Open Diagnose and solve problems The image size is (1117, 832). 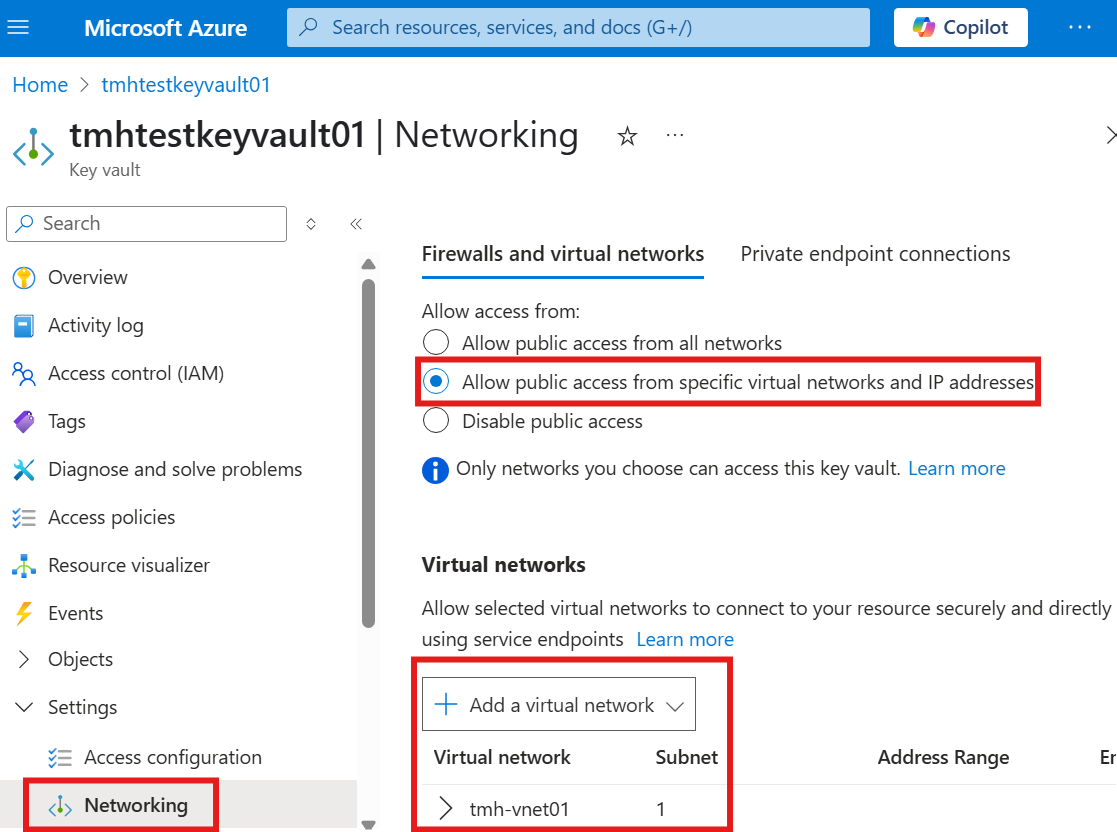click(175, 469)
